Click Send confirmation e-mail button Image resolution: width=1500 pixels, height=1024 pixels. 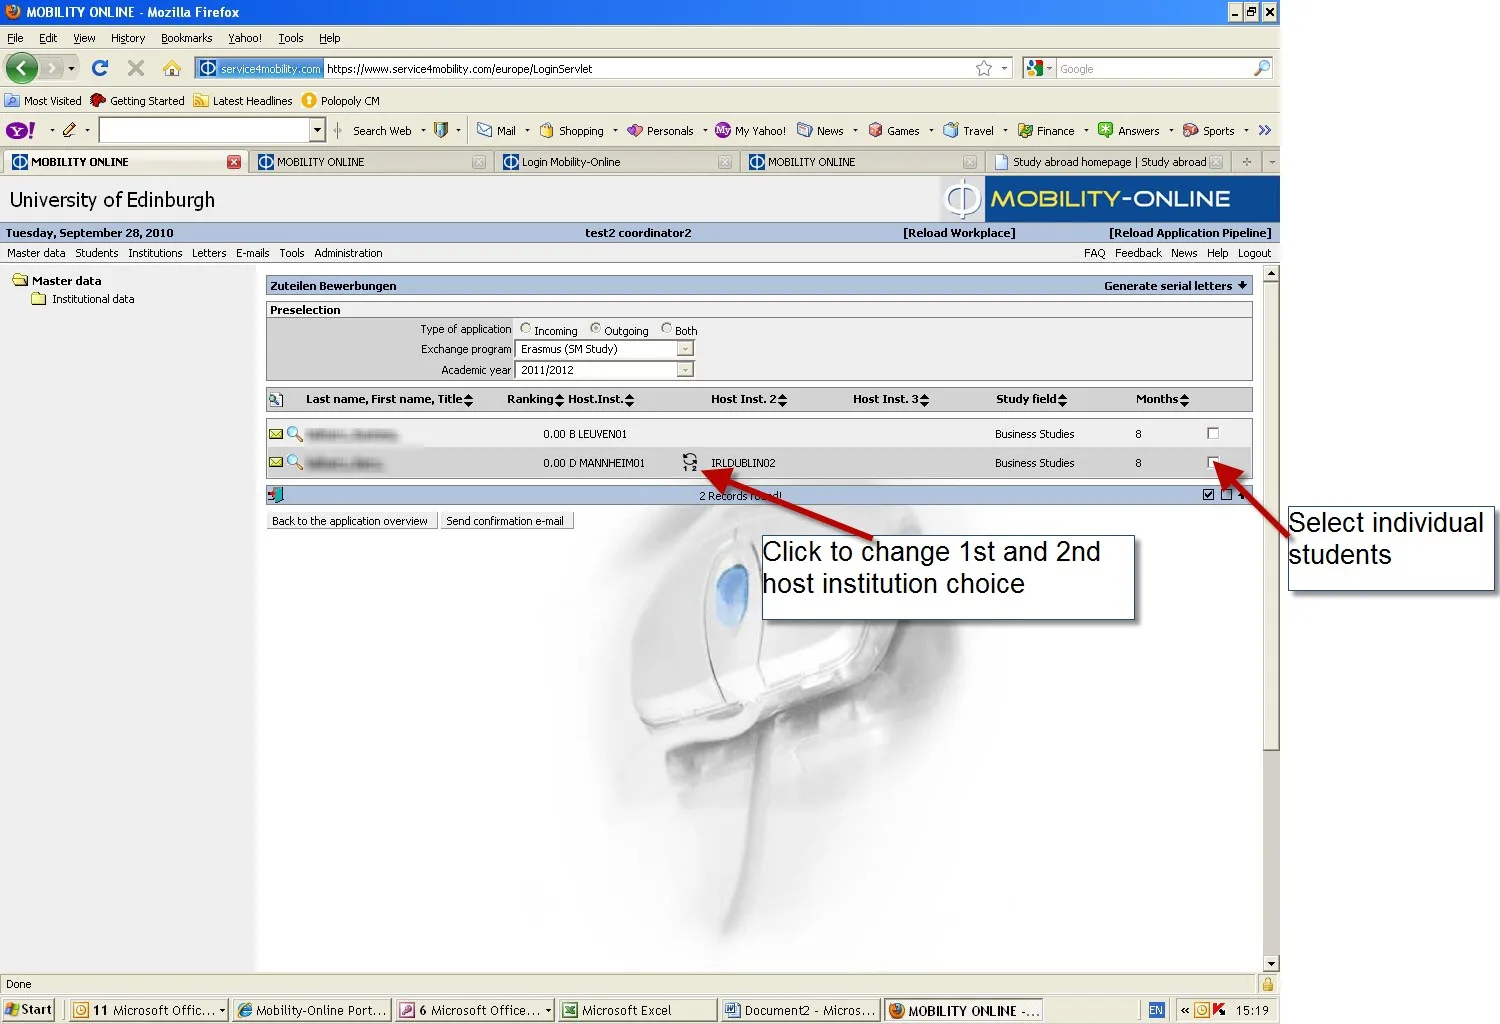point(505,521)
